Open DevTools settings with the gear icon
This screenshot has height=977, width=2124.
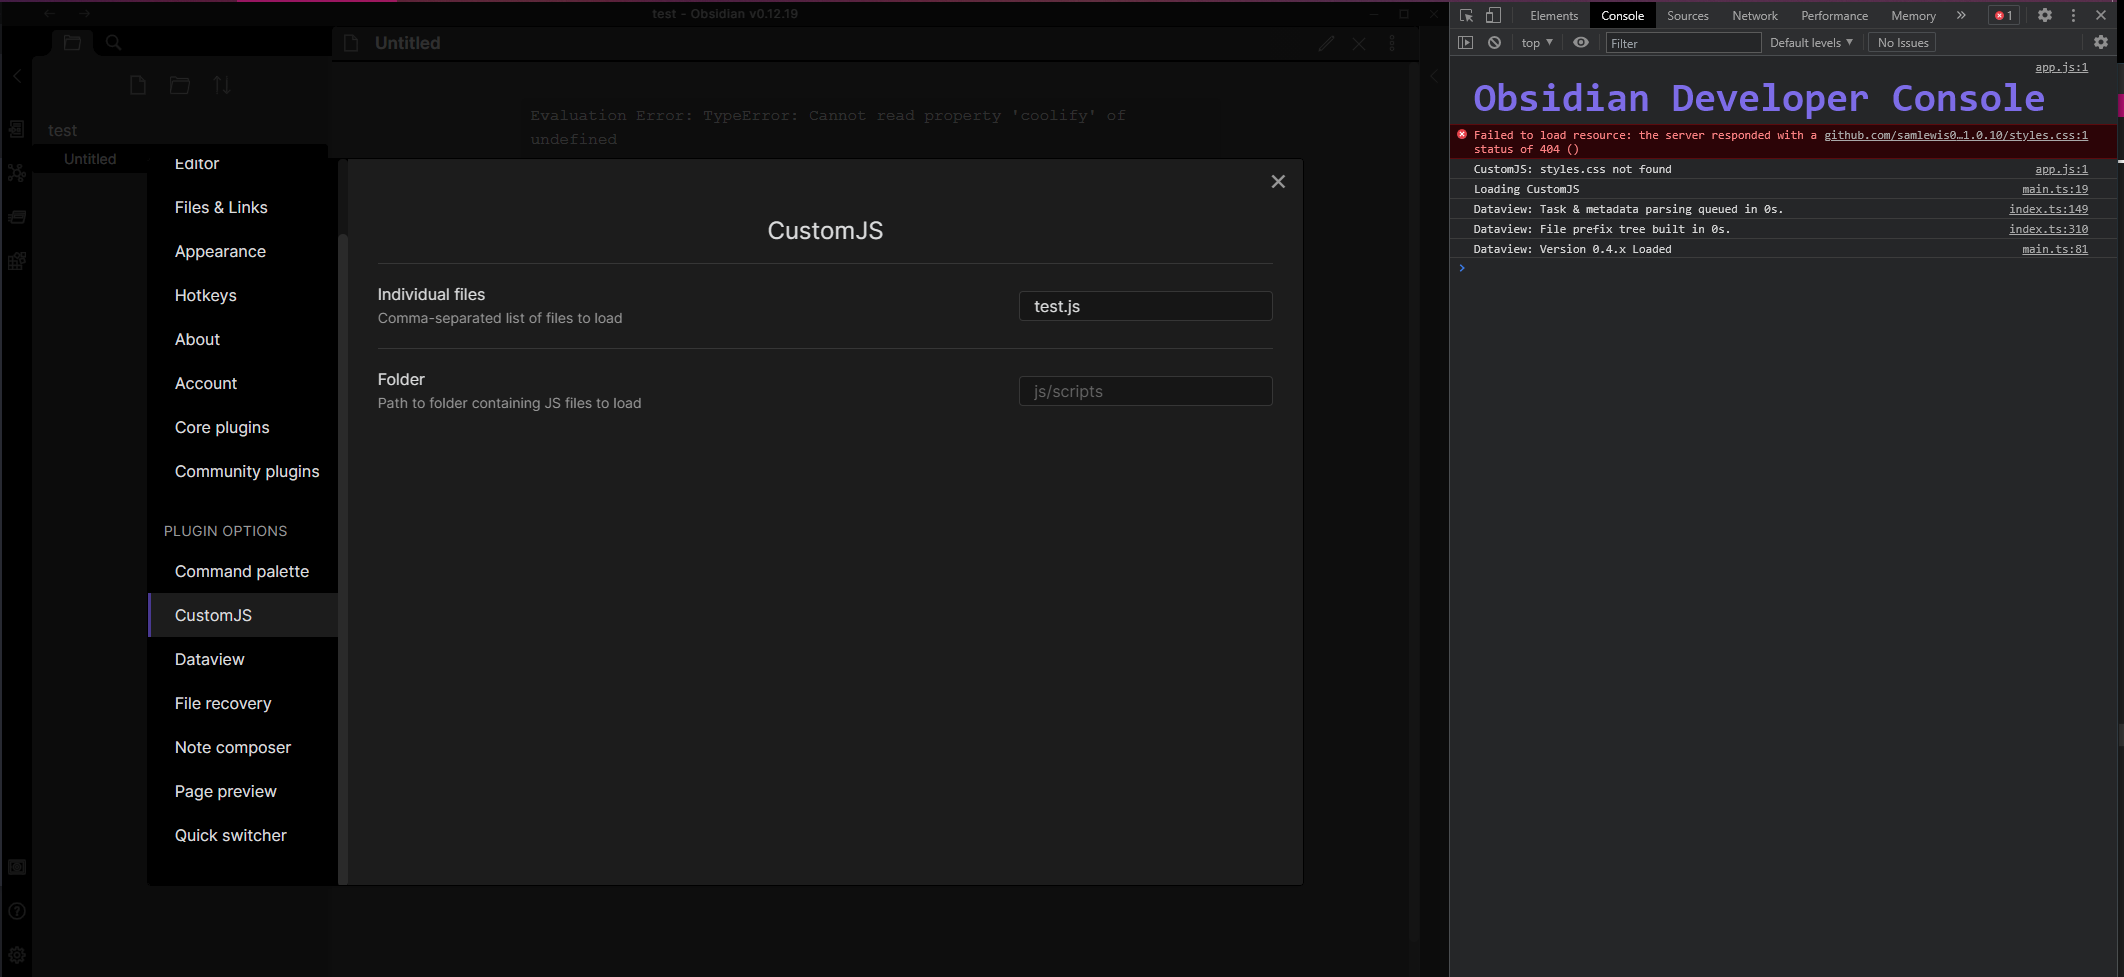tap(2045, 15)
